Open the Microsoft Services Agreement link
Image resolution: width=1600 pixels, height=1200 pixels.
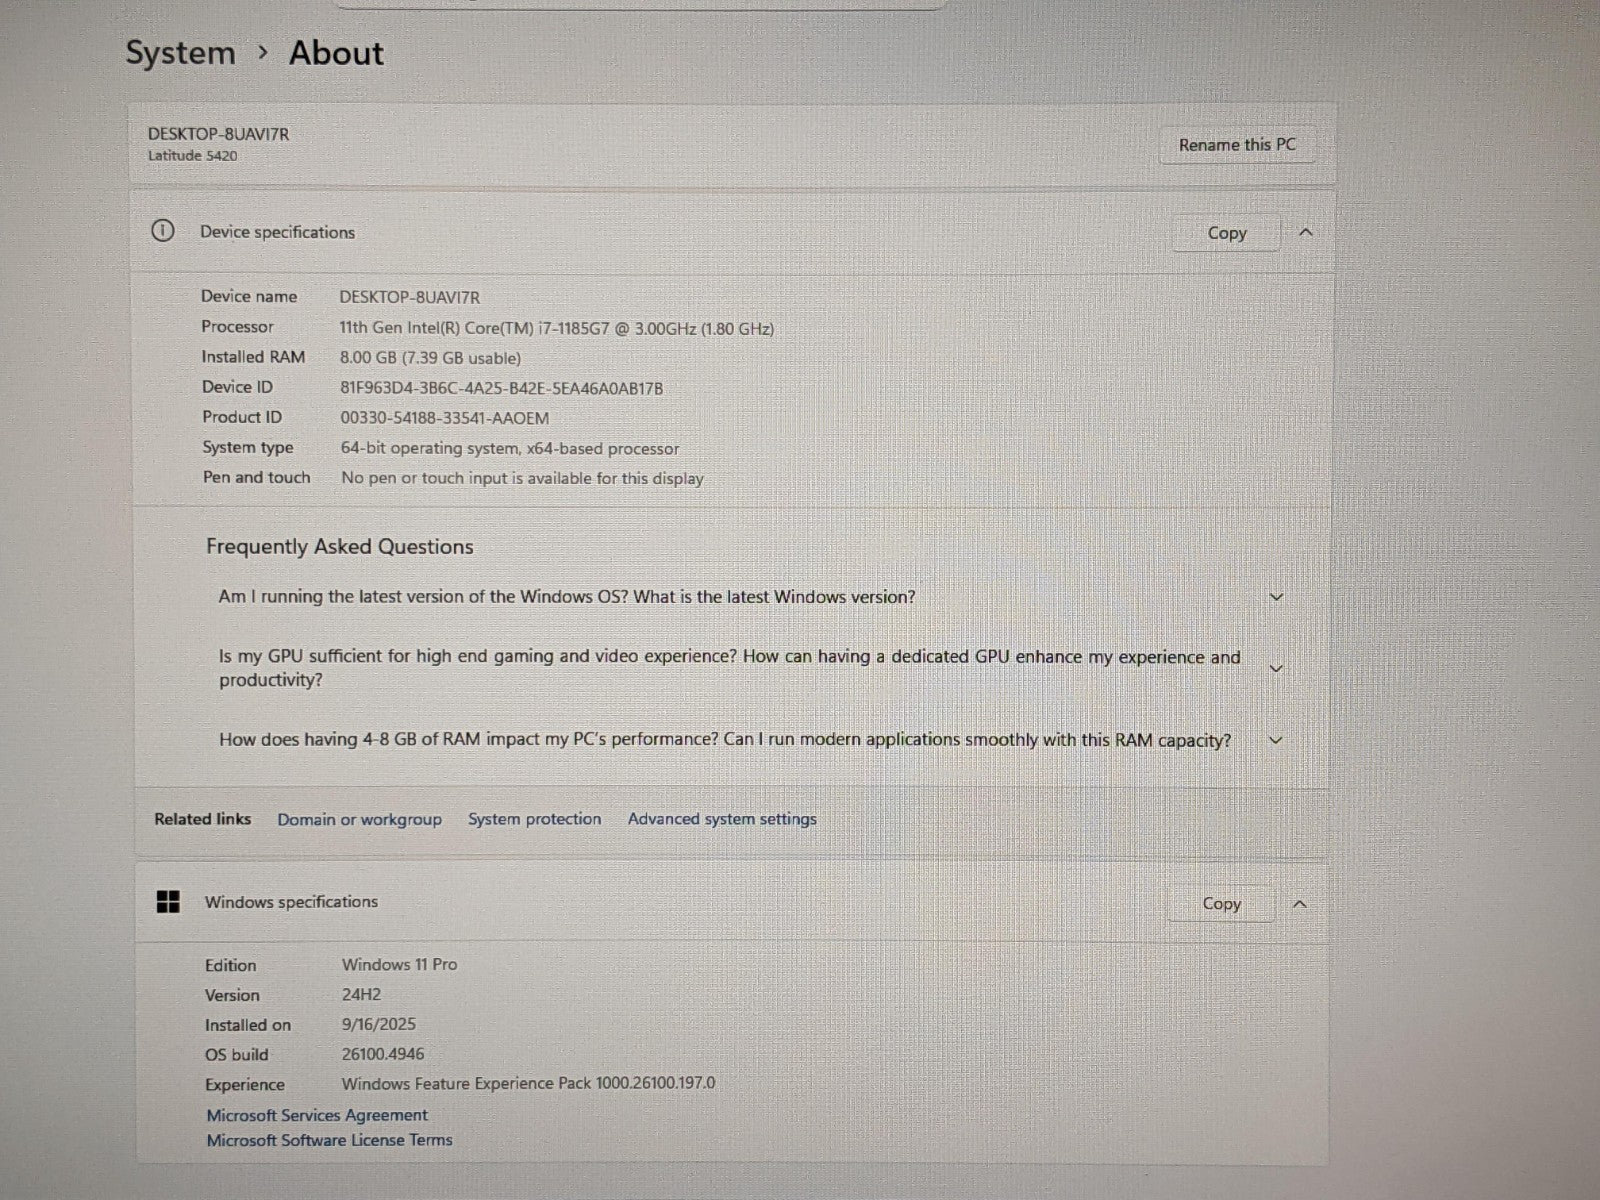click(317, 1115)
